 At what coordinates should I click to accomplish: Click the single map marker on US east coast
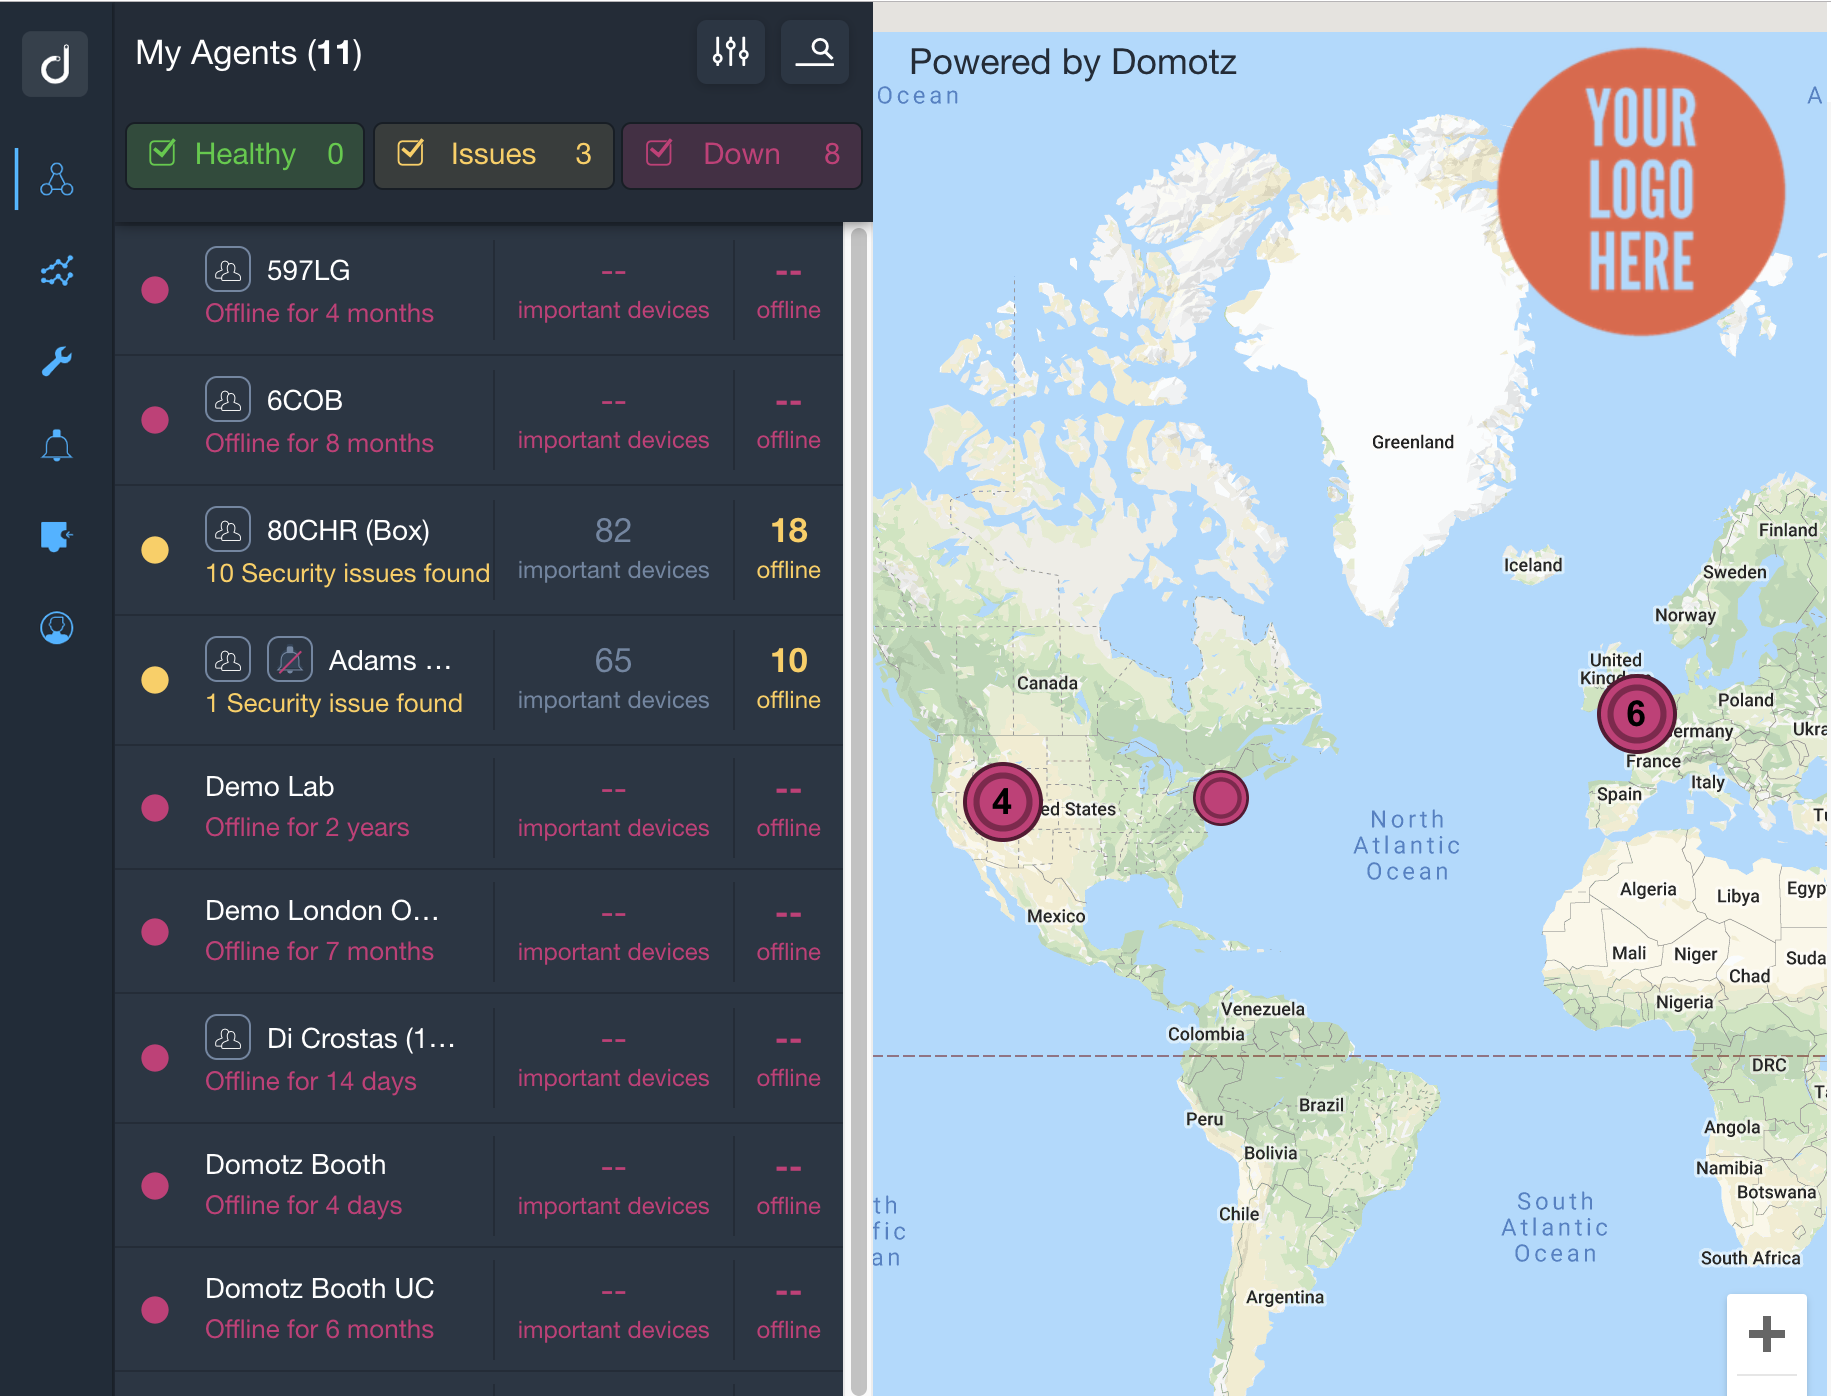click(x=1220, y=798)
